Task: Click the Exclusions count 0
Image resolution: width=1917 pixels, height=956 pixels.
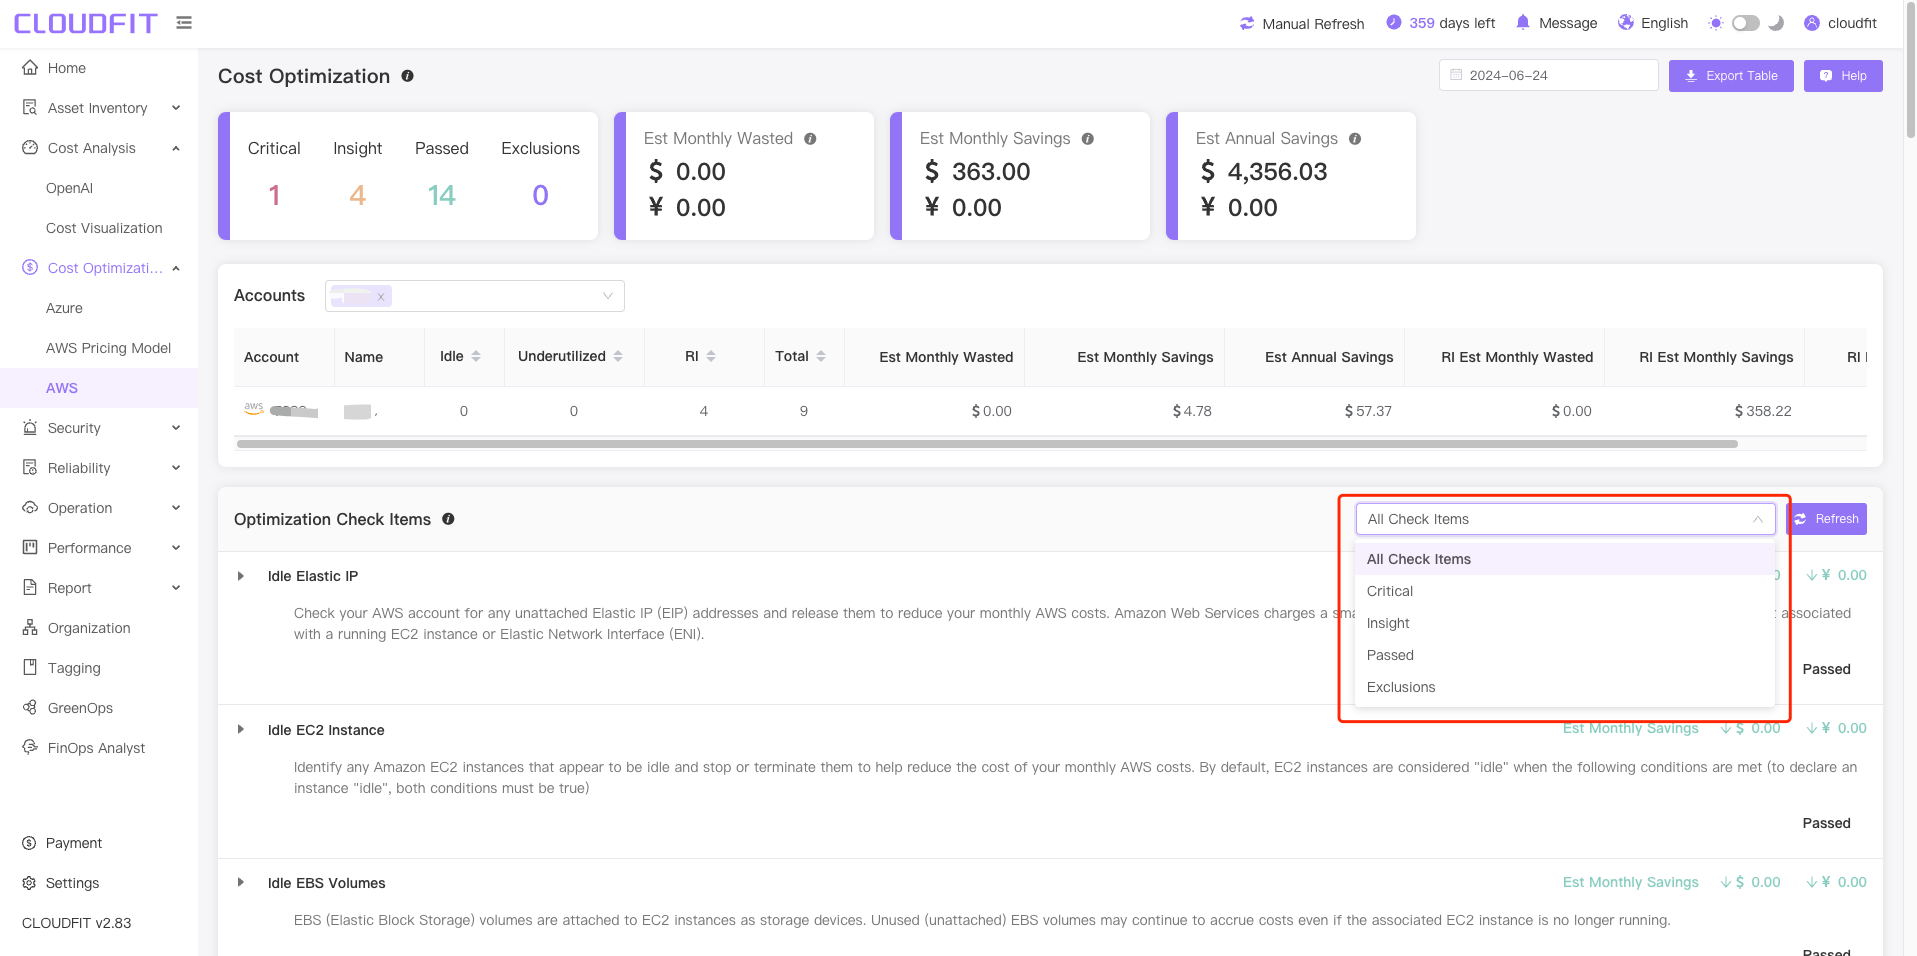Action: [540, 195]
